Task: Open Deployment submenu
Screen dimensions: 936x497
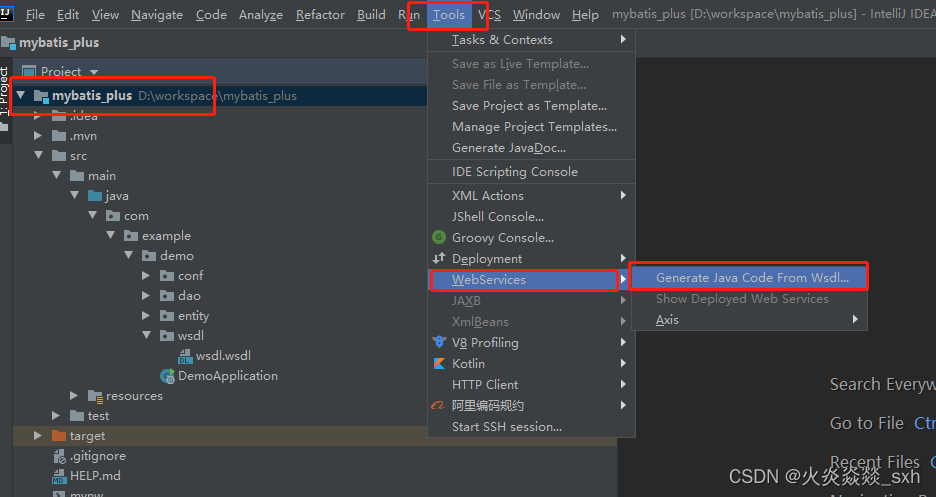Action: (x=531, y=258)
